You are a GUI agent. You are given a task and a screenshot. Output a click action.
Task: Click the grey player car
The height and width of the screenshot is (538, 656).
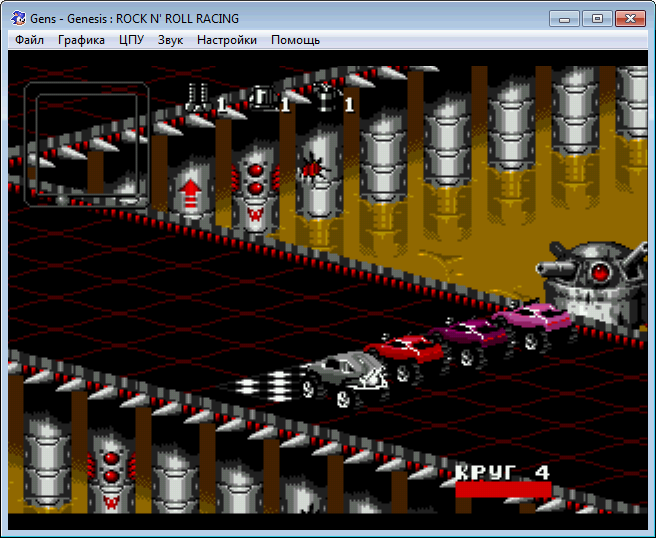tap(345, 379)
